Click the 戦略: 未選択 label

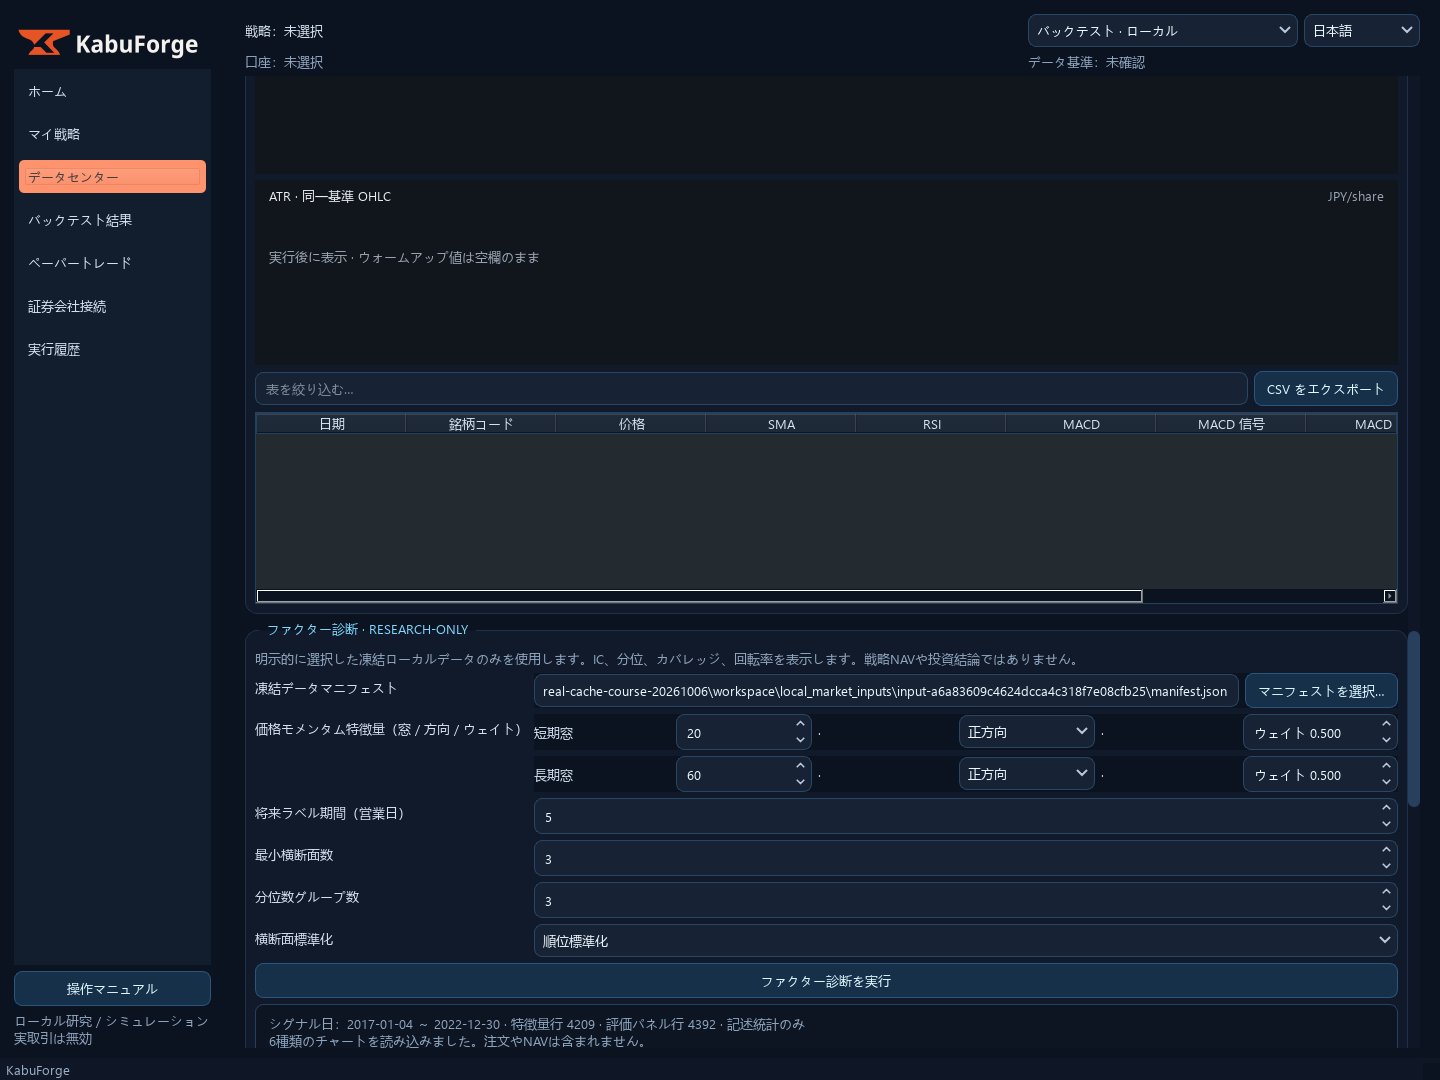click(284, 31)
